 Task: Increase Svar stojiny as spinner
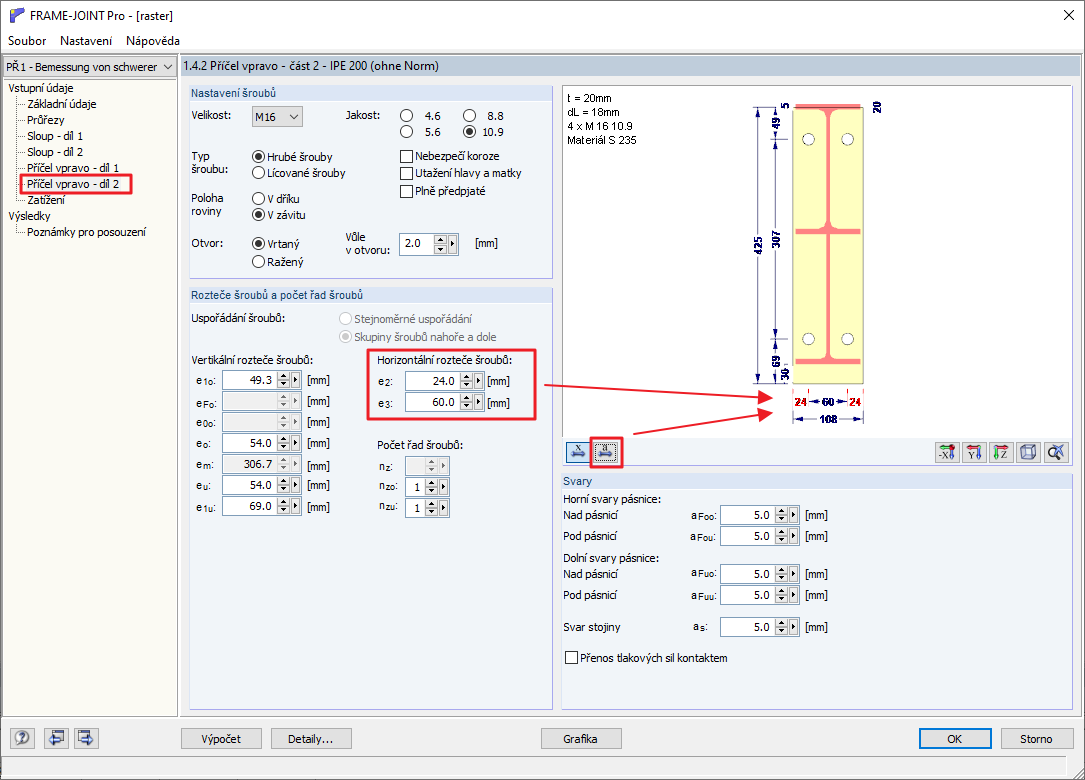pyautogui.click(x=782, y=624)
